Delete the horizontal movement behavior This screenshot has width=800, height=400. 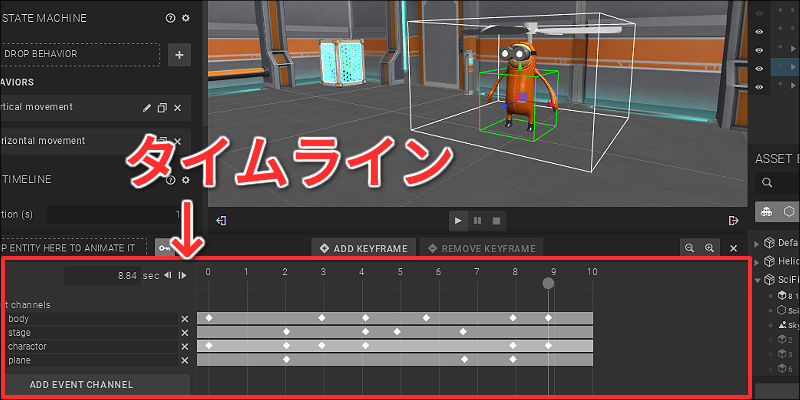tap(178, 141)
